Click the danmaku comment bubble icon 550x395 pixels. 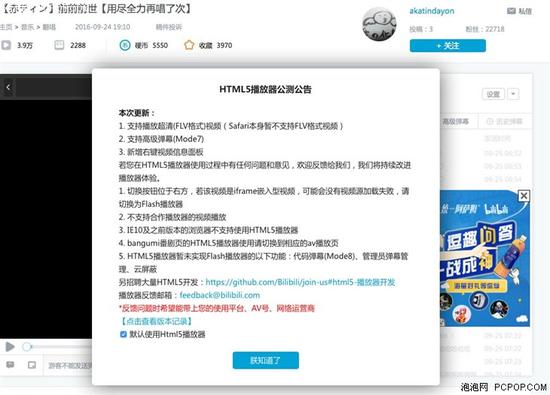click(10, 365)
